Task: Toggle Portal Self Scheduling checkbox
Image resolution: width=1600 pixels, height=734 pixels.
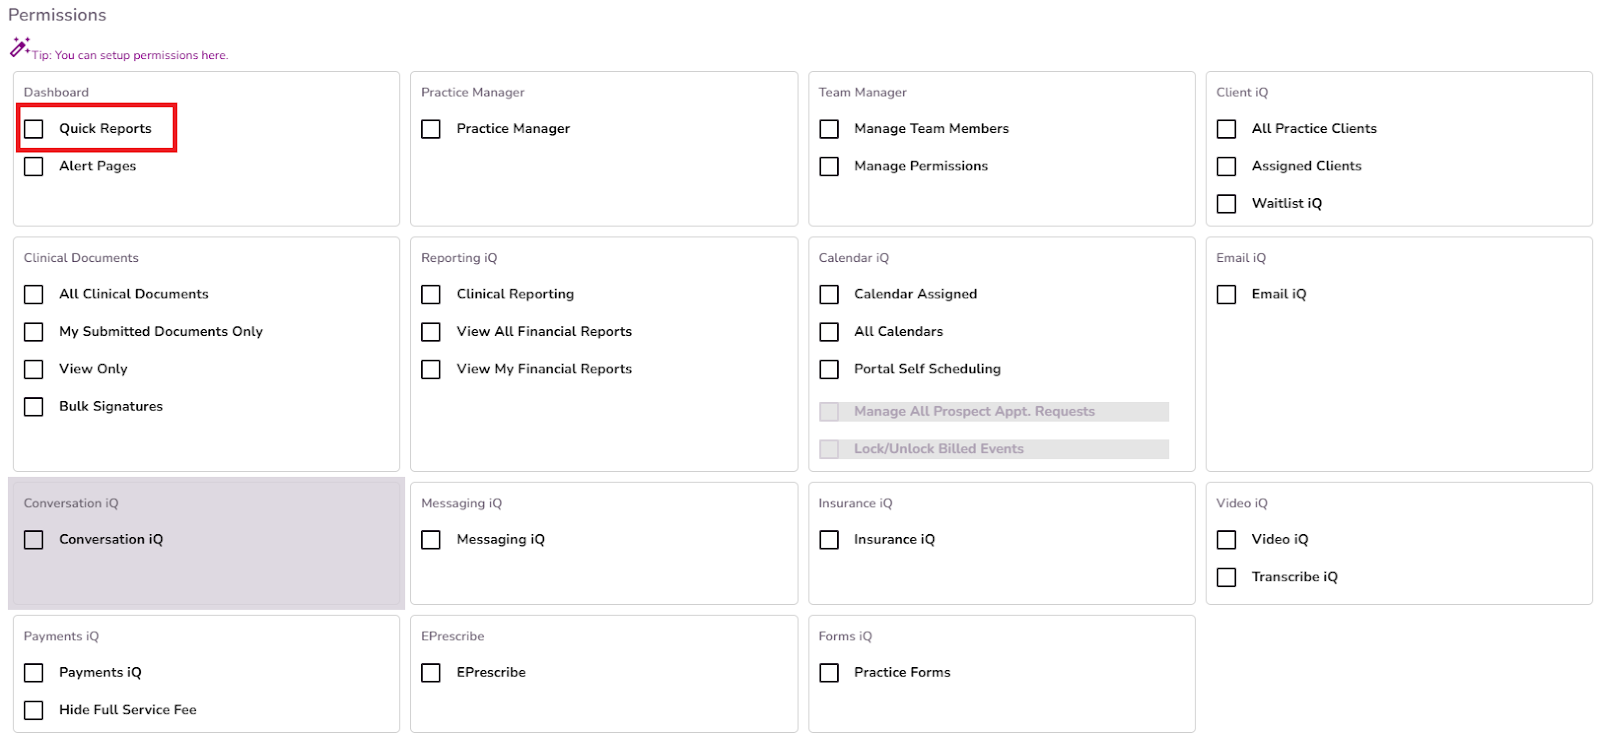Action: click(829, 369)
